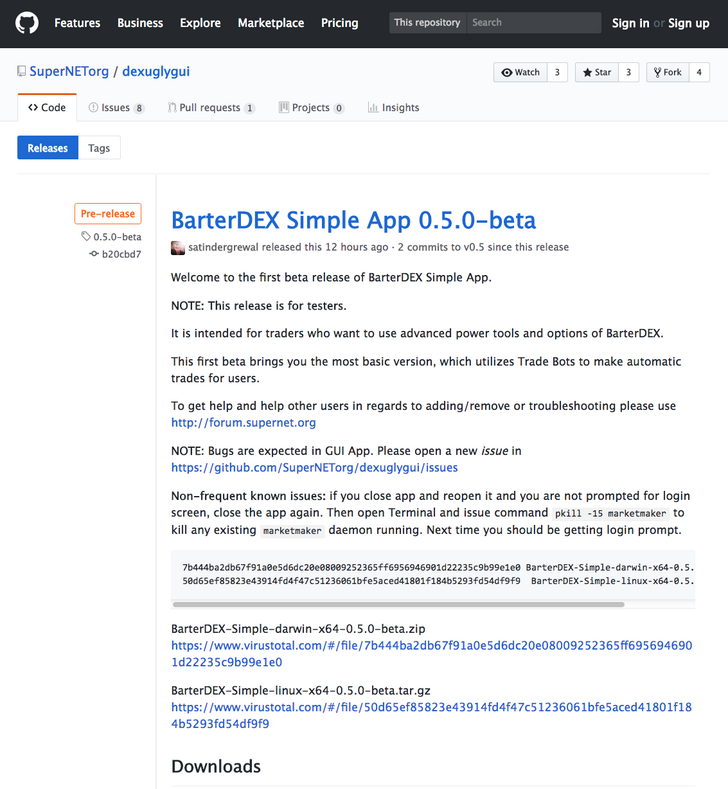This screenshot has height=789, width=728.
Task: Click the Sign up link
Action: pyautogui.click(x=689, y=23)
